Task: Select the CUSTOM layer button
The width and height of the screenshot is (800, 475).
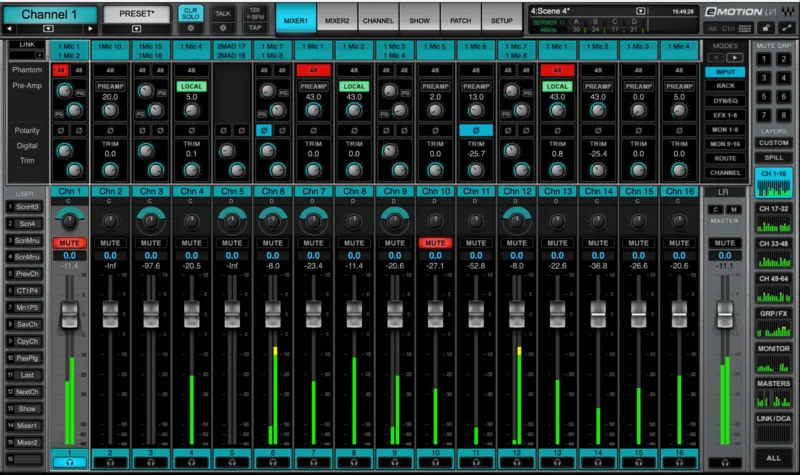Action: click(x=773, y=143)
